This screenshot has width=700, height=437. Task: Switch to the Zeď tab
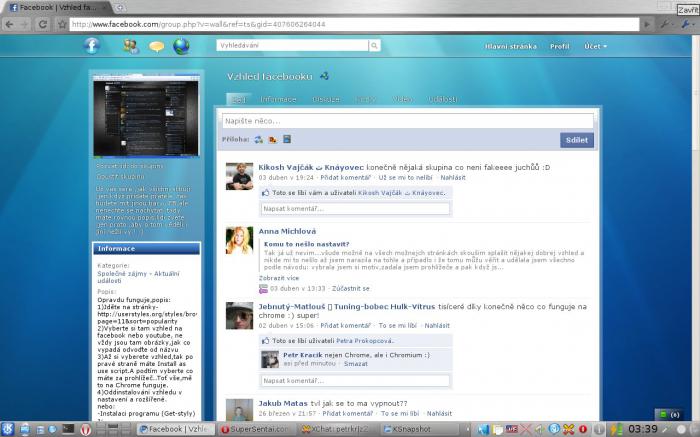click(238, 100)
